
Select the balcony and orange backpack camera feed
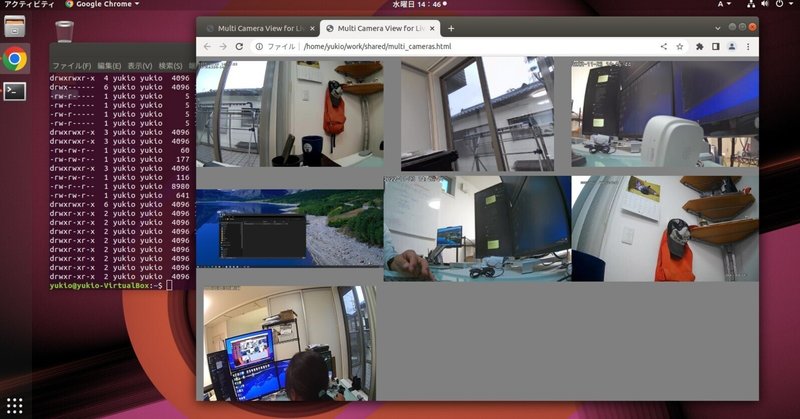(290, 114)
